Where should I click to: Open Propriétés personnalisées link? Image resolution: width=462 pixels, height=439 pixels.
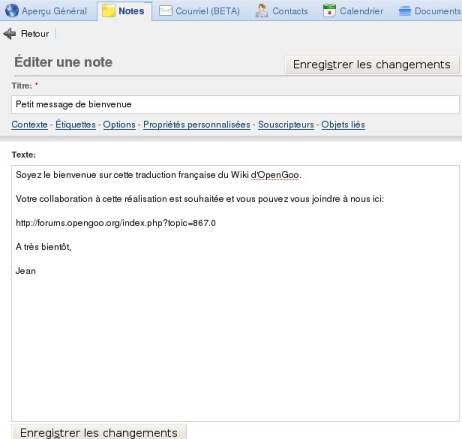[x=197, y=125]
